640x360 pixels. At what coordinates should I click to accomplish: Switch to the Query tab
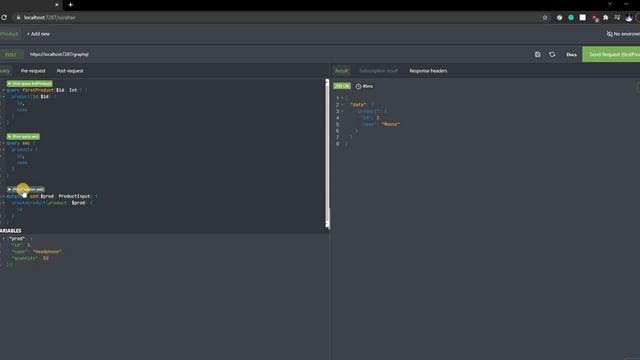point(5,71)
